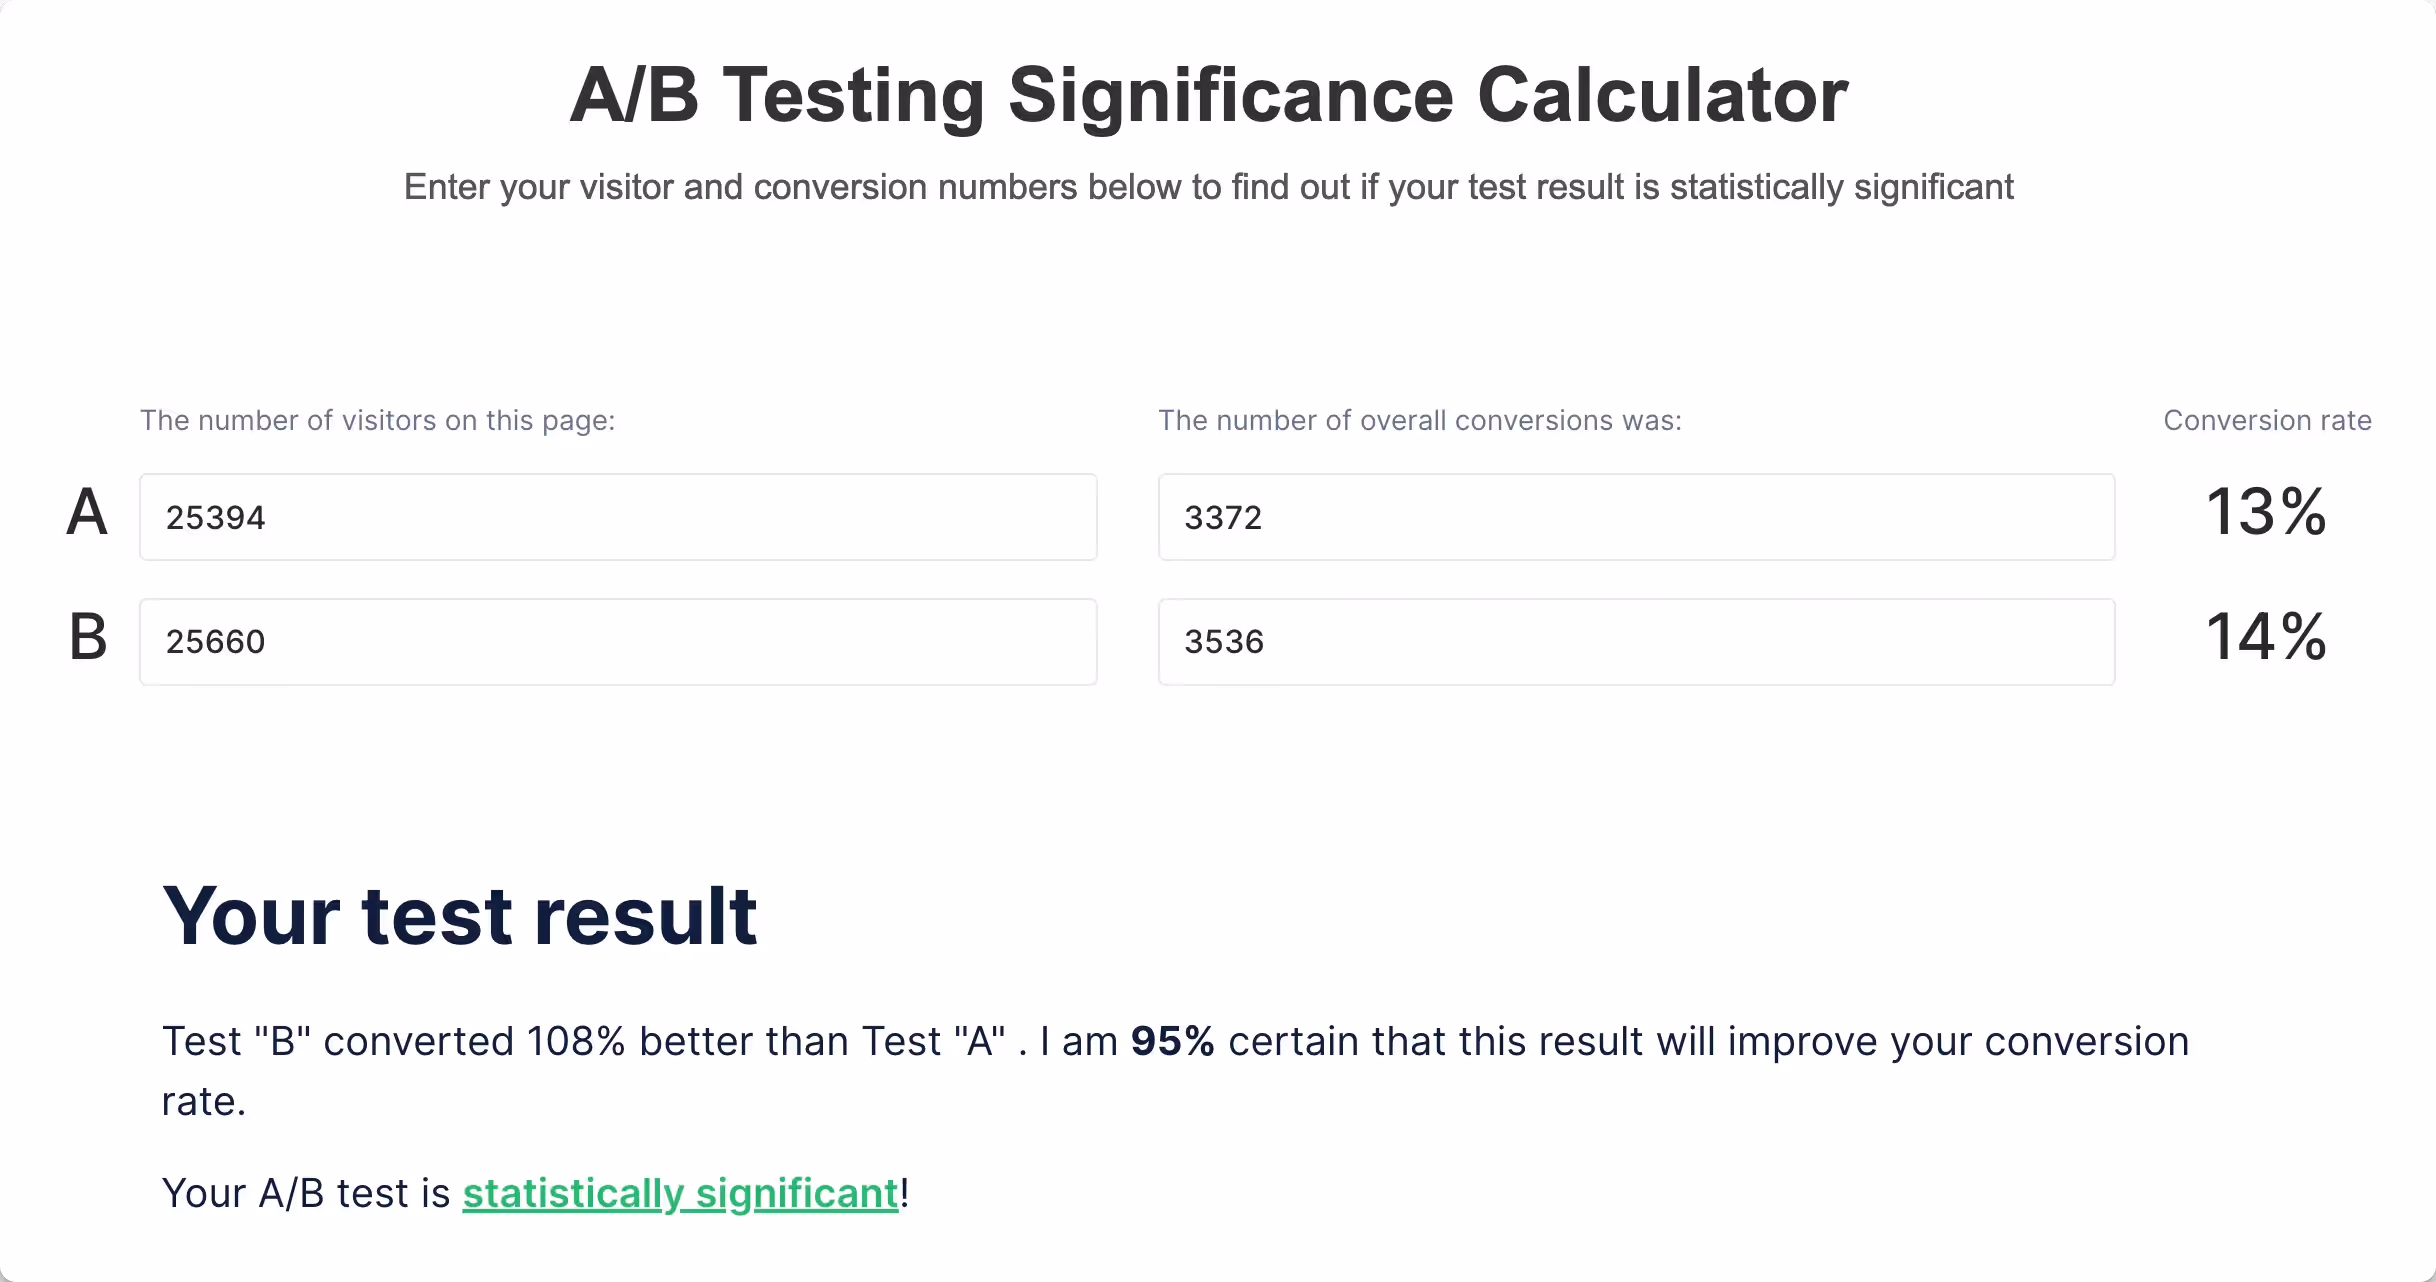Screen dimensions: 2436x1282
Task: Click the word "rate." ending the result
Action: 204,1101
